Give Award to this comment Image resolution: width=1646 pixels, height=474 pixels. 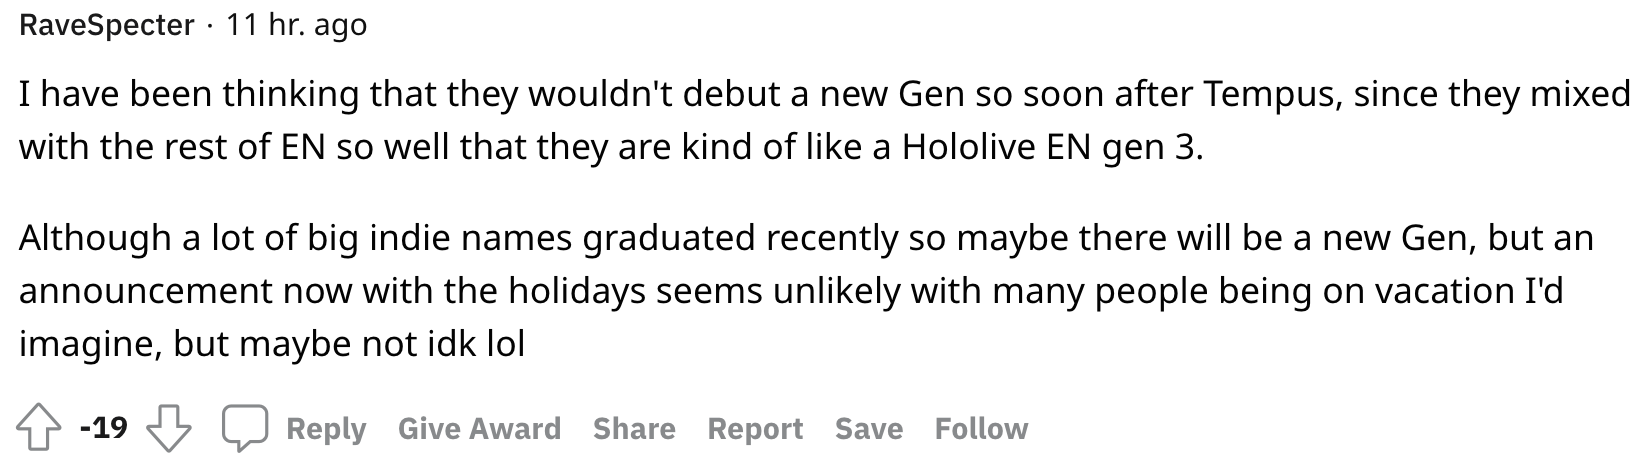[479, 429]
